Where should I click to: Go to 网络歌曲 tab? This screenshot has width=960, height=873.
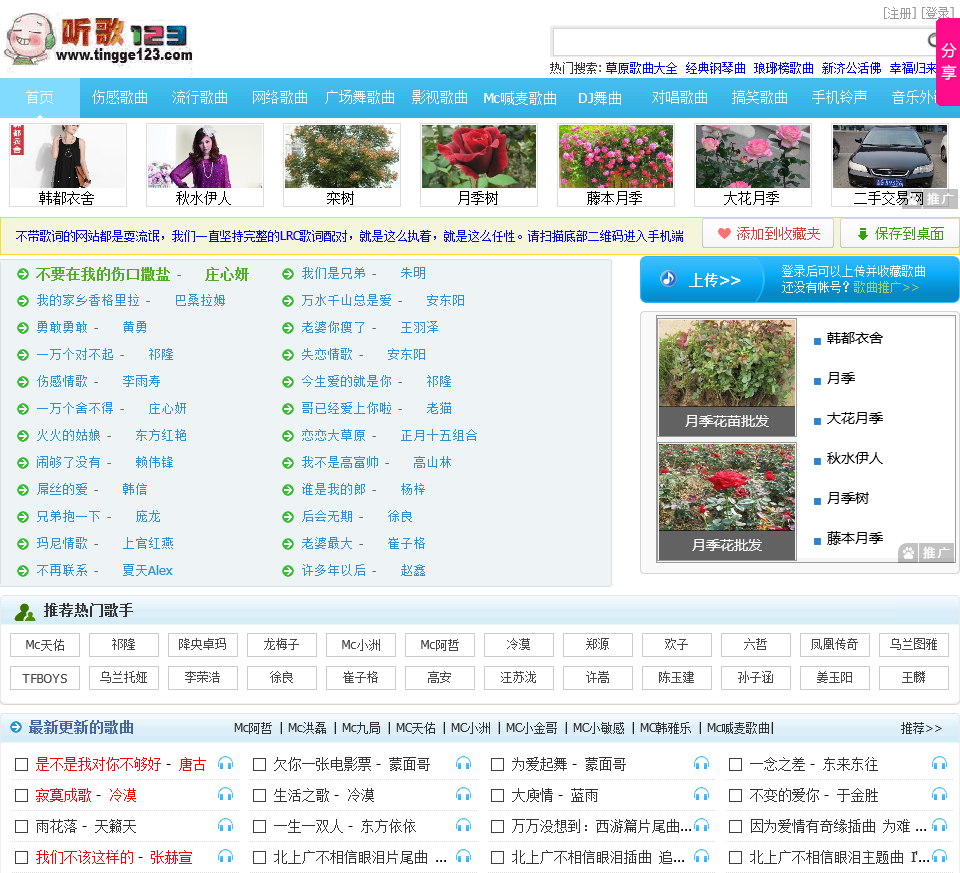(x=280, y=97)
